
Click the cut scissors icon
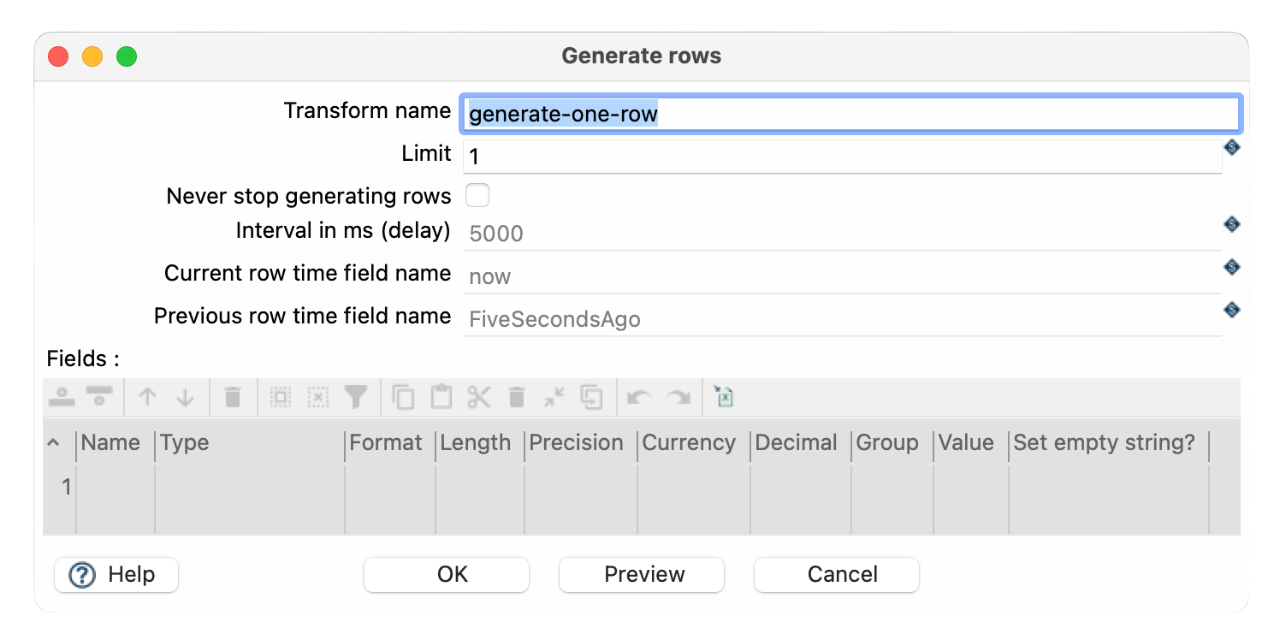[479, 397]
